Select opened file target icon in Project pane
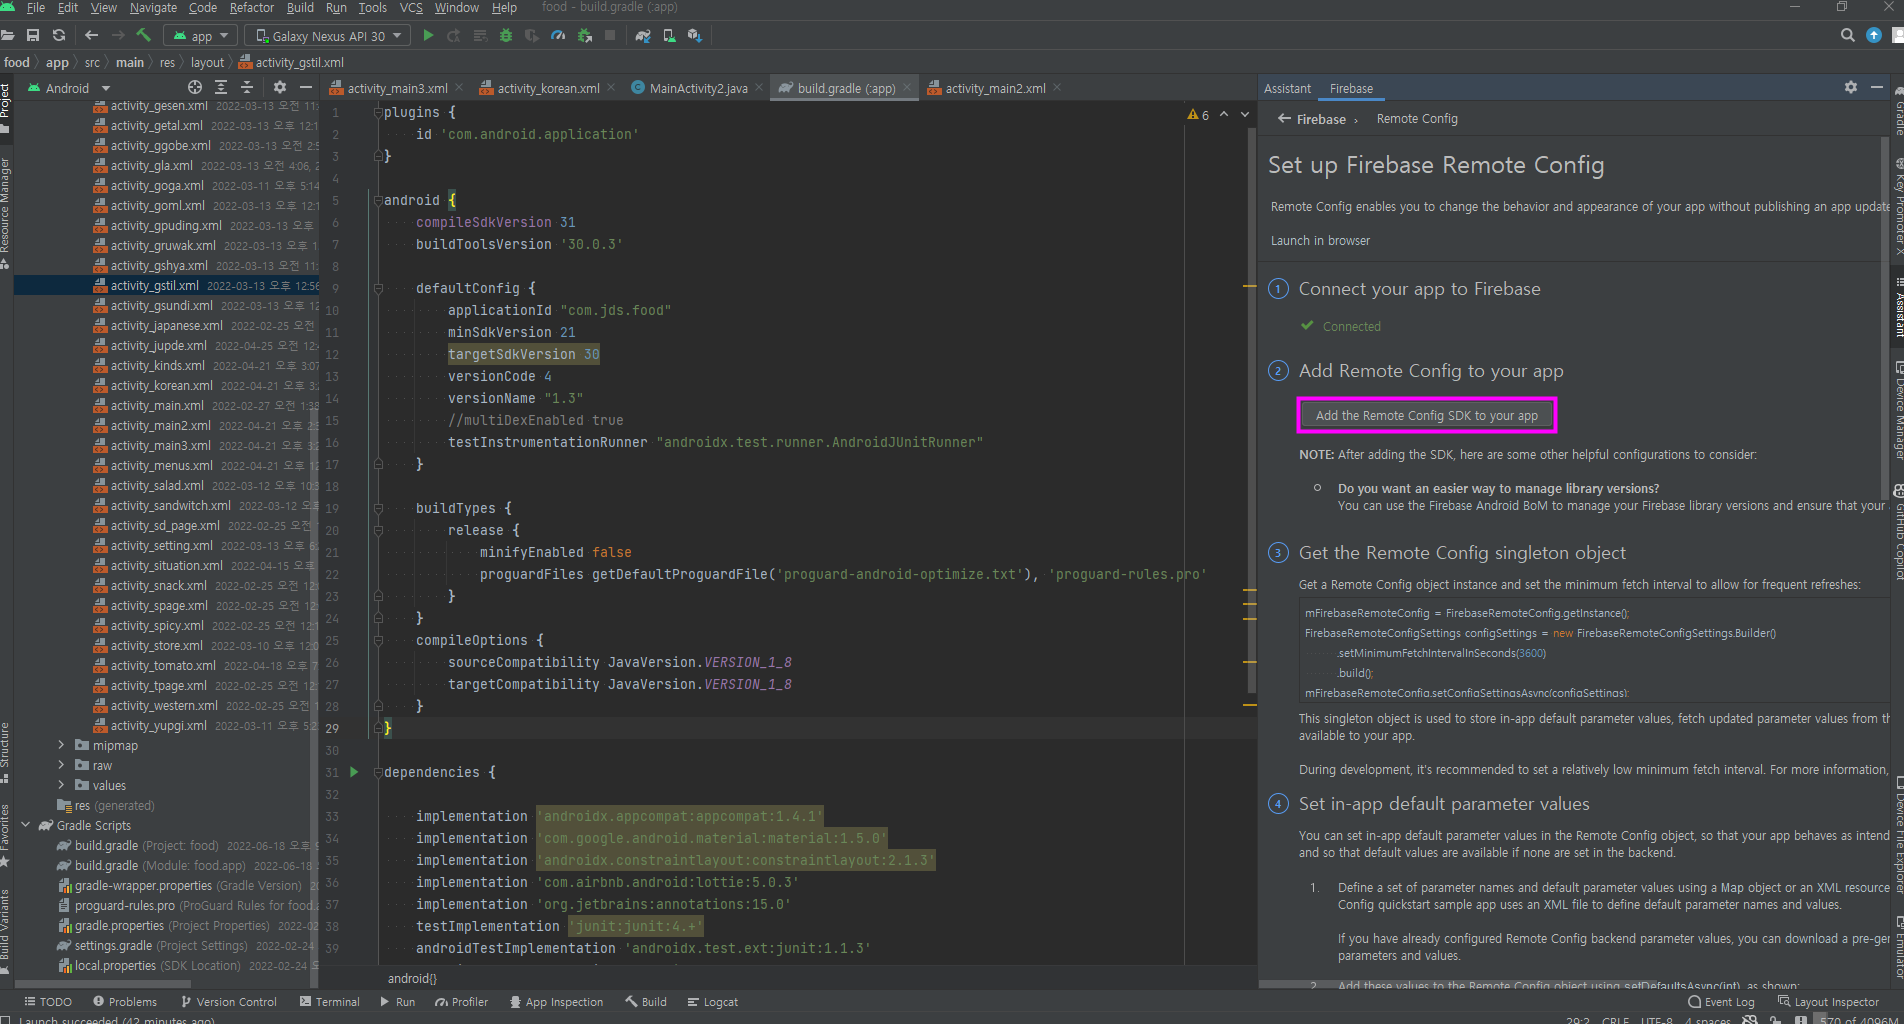This screenshot has width=1904, height=1024. point(195,88)
